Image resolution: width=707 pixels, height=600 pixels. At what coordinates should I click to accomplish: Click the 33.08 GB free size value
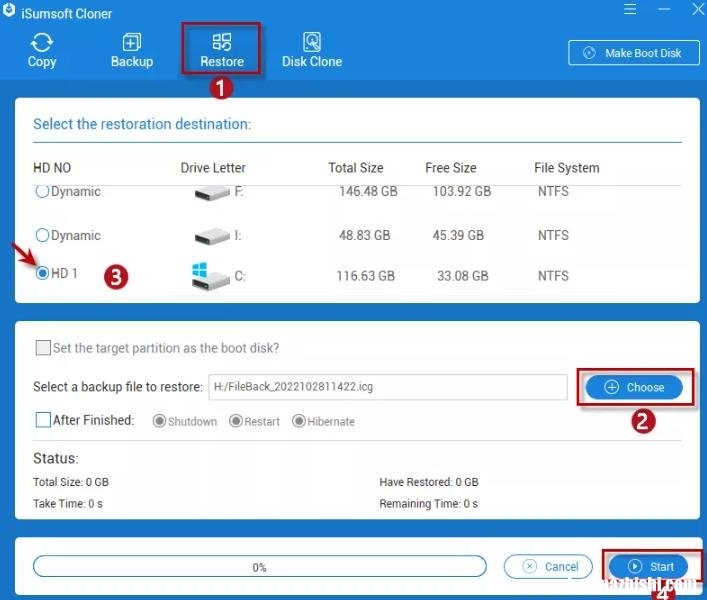pyautogui.click(x=463, y=276)
